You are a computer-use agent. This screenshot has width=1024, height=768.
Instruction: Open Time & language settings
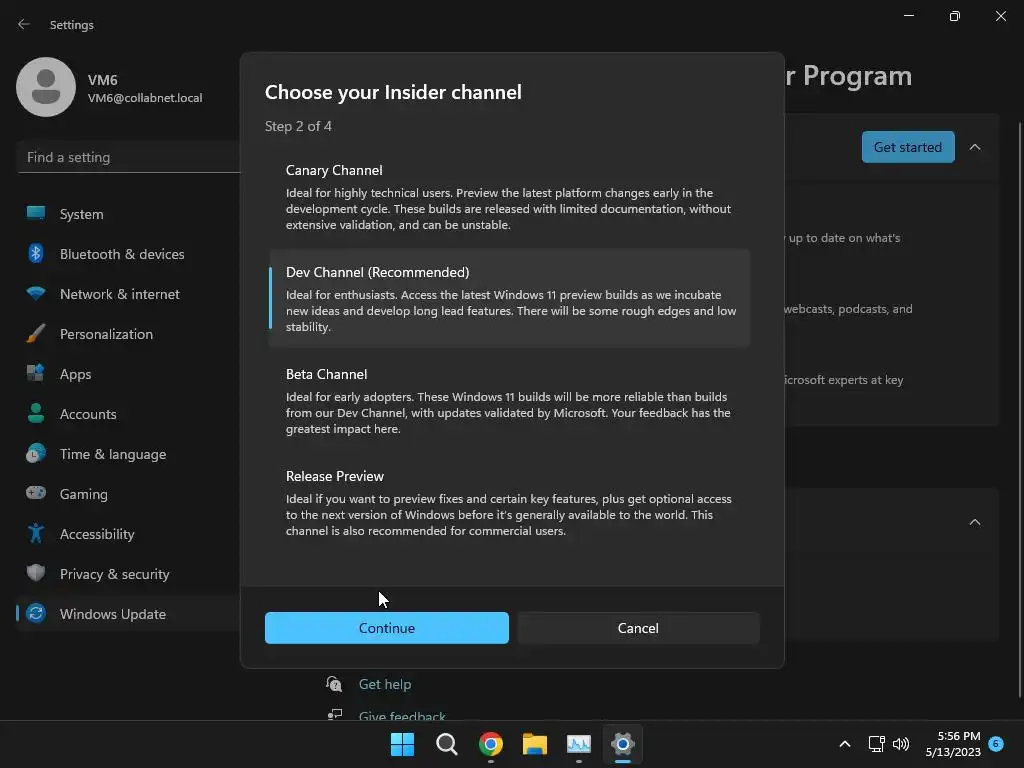[112, 454]
